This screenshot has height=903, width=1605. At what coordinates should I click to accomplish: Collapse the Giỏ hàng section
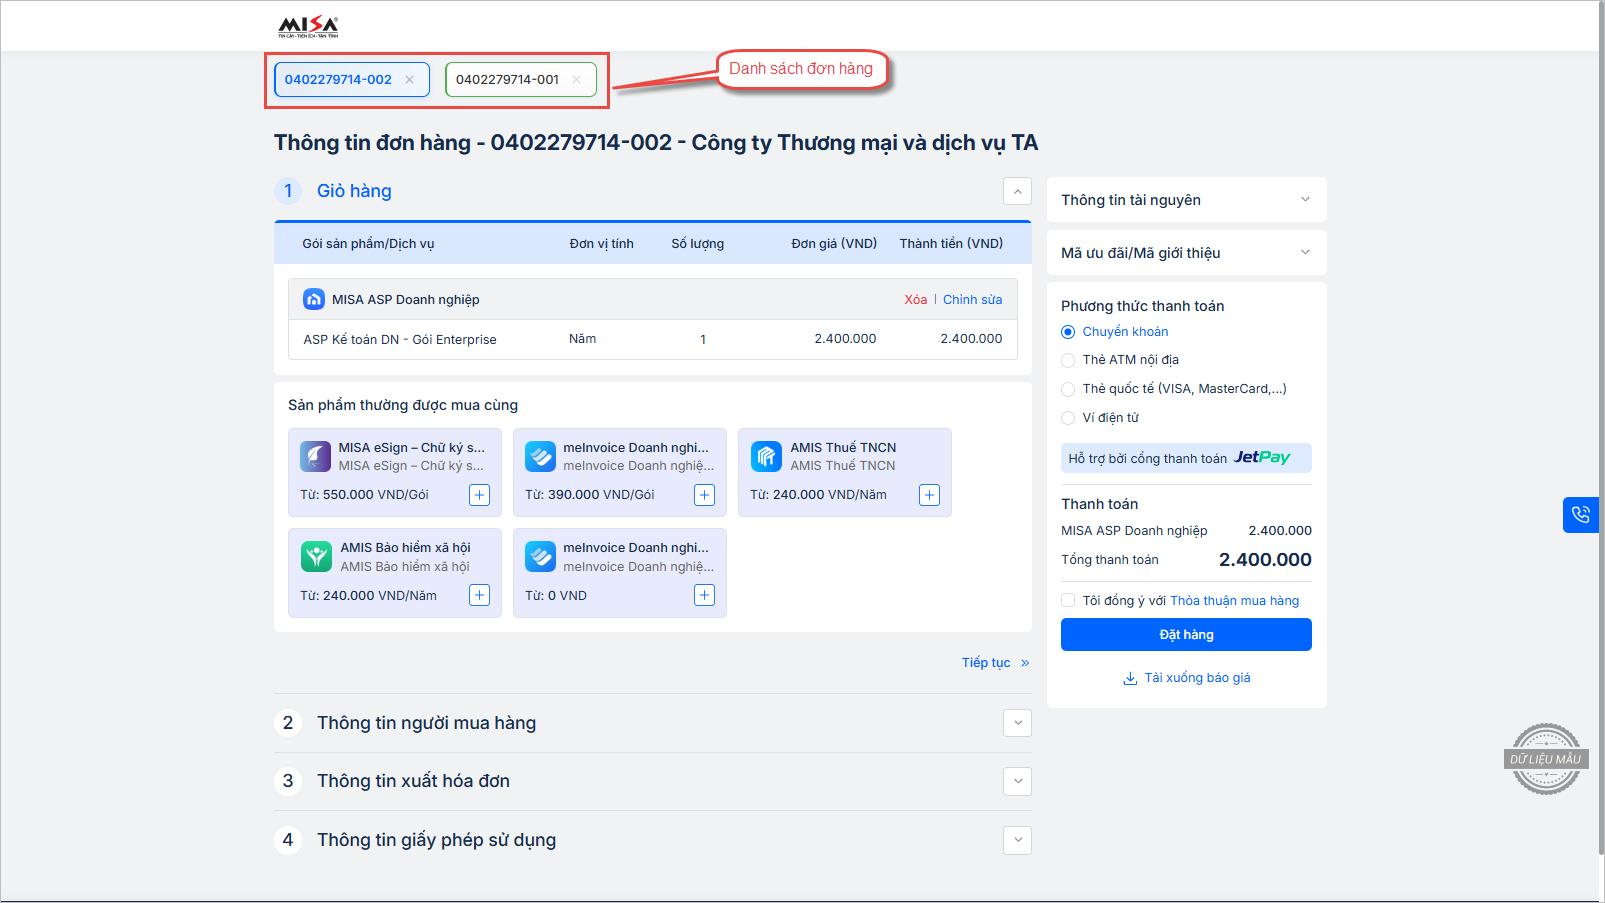click(1017, 191)
